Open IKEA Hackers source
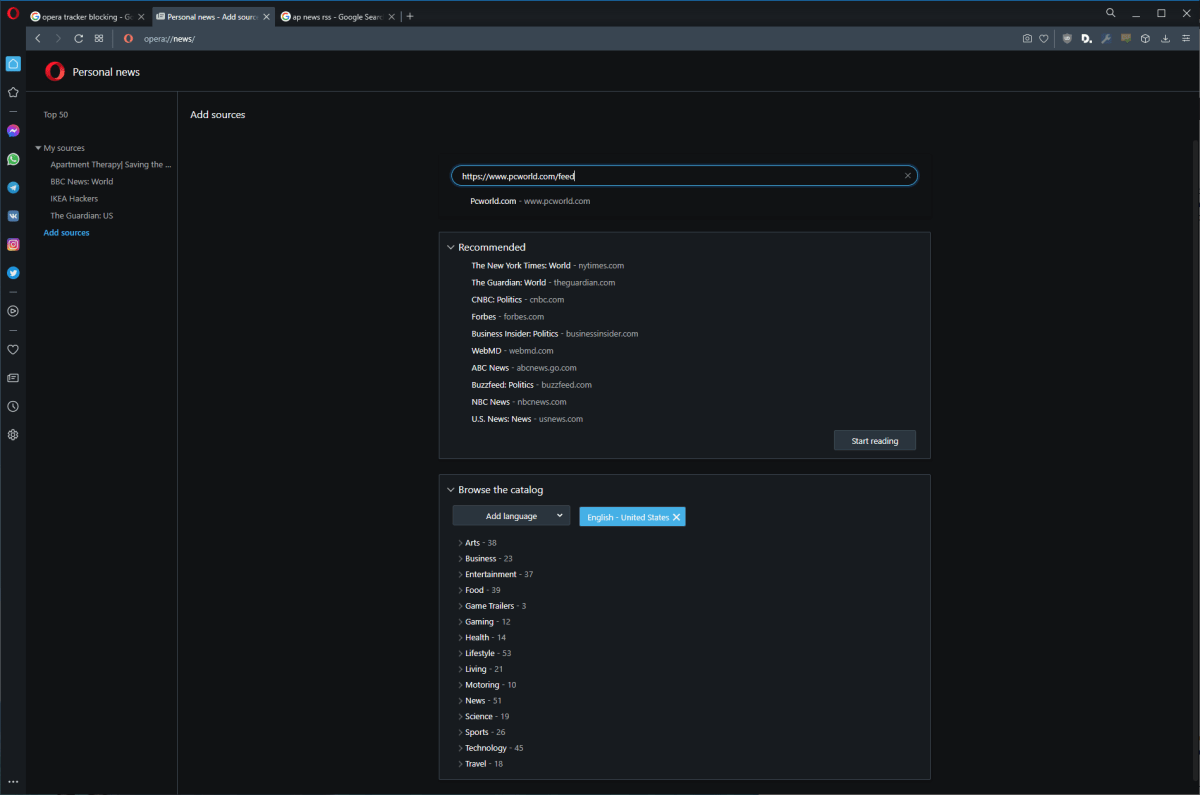Screen dimensions: 1200x795 point(74,199)
